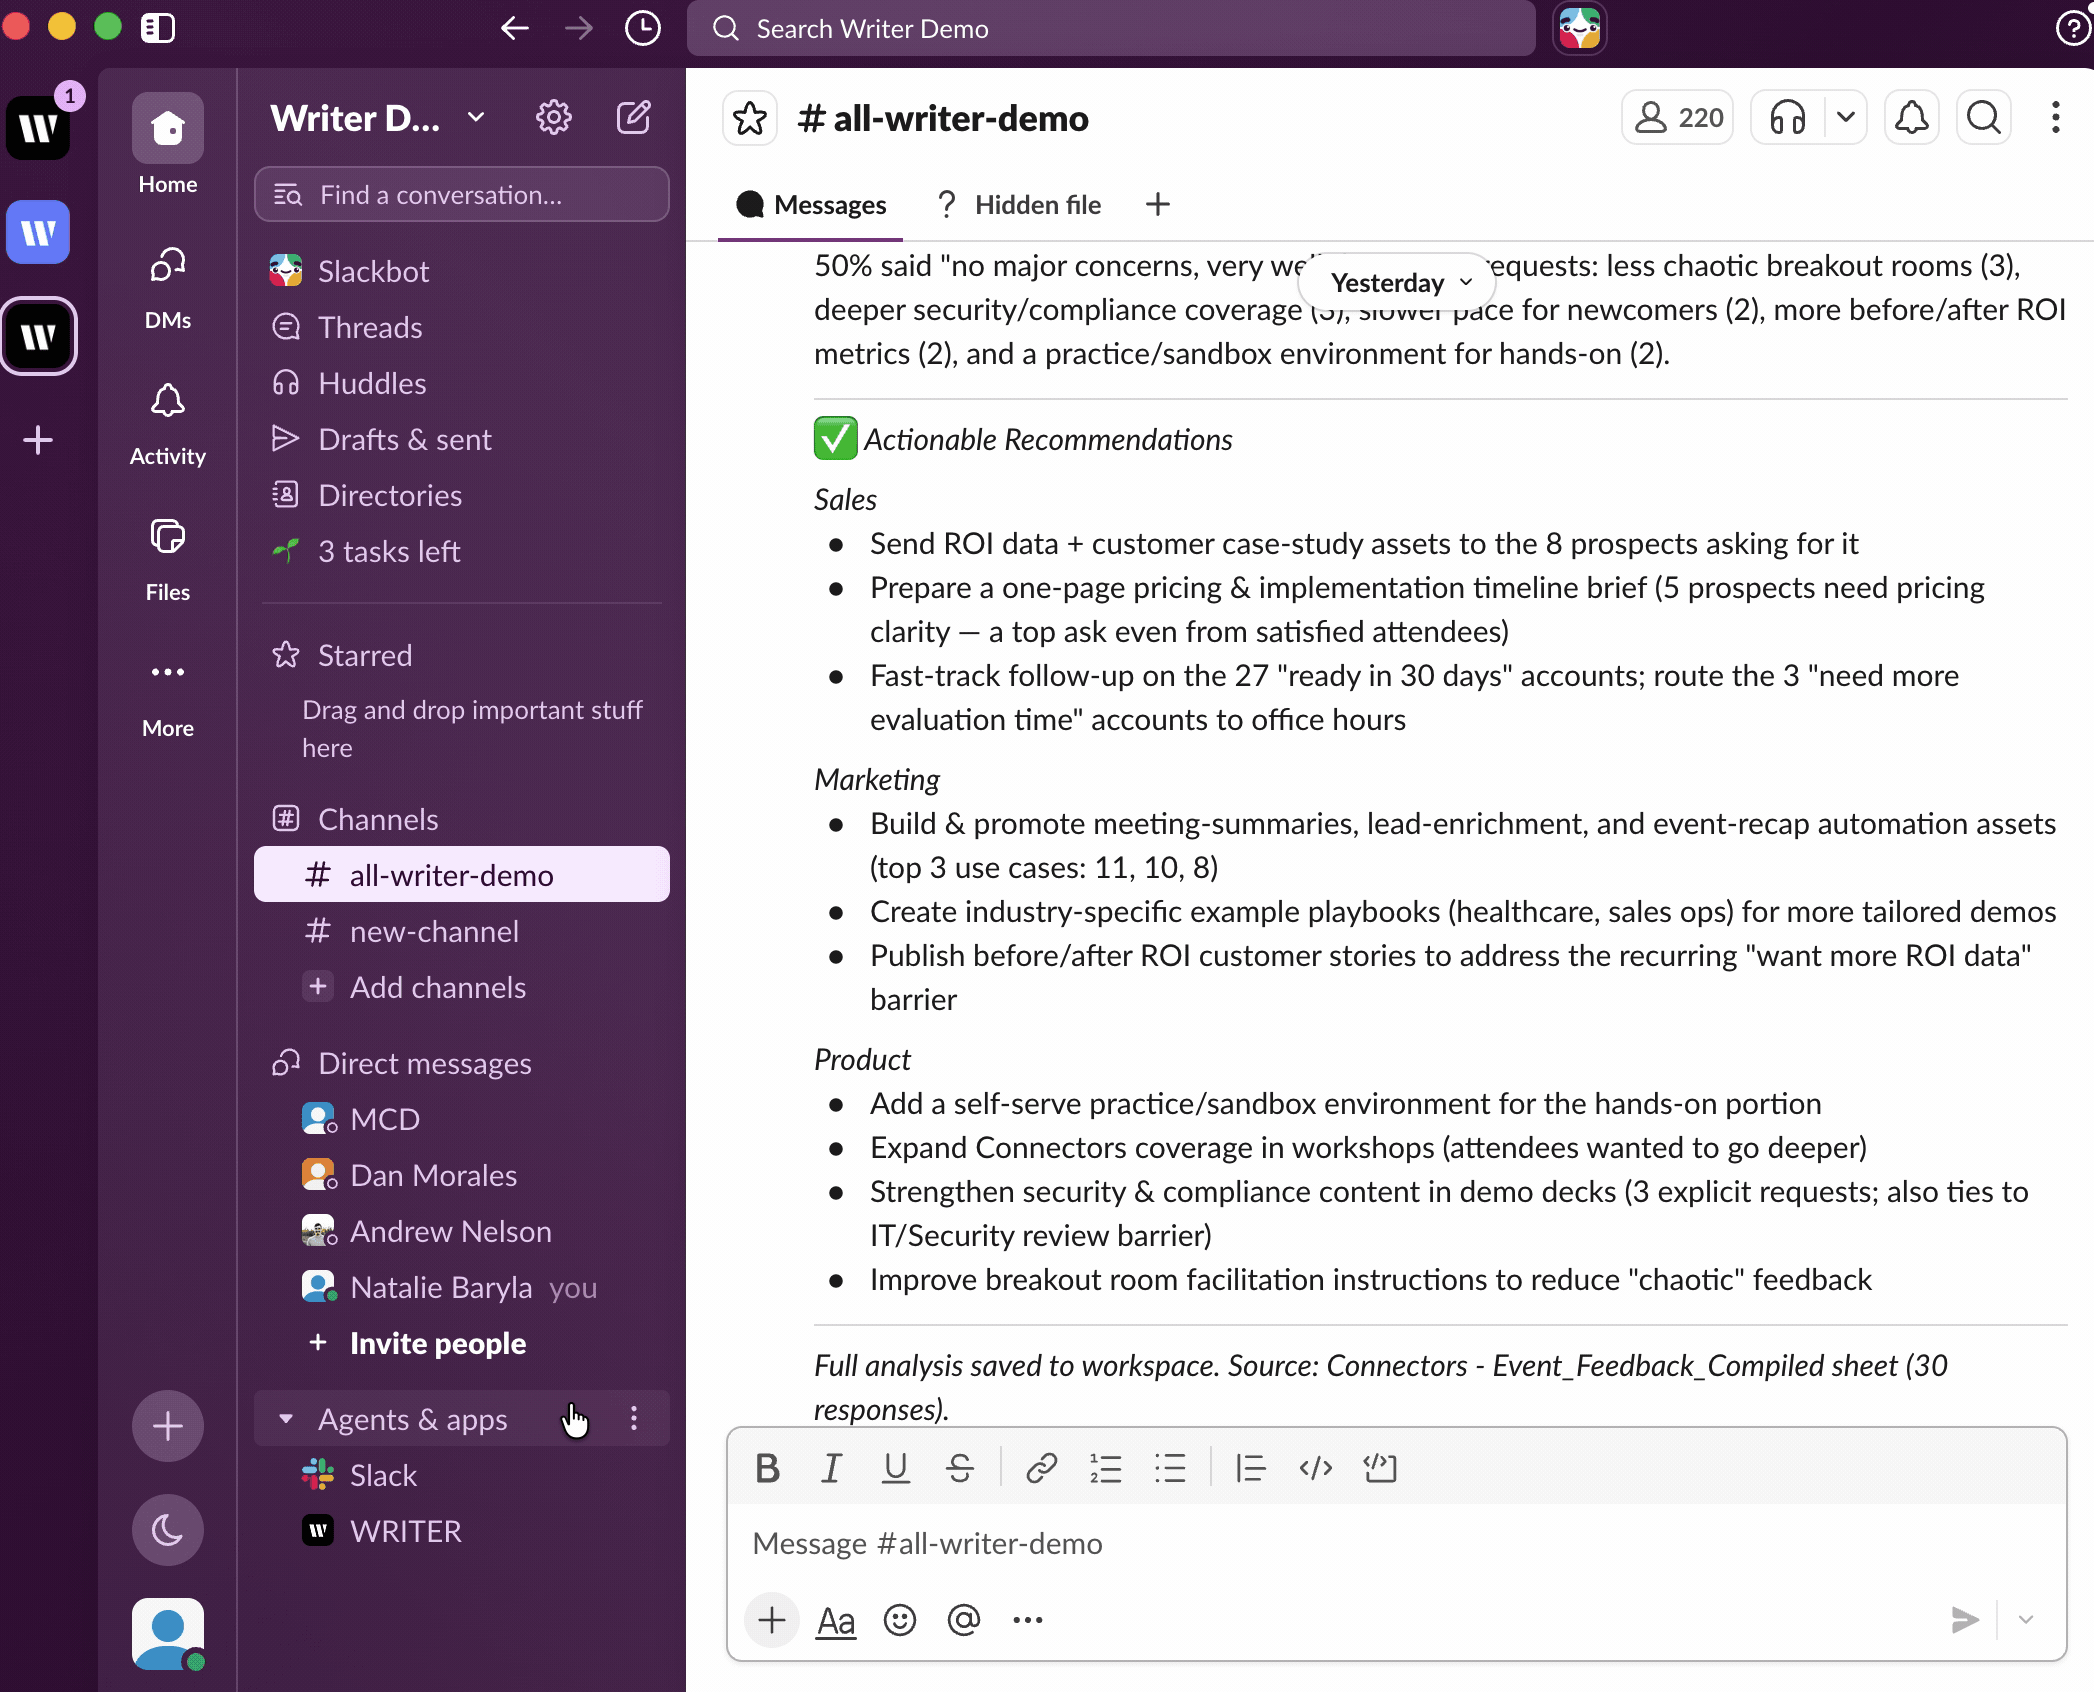
Task: Open Threads in the sidebar
Action: pyautogui.click(x=462, y=327)
